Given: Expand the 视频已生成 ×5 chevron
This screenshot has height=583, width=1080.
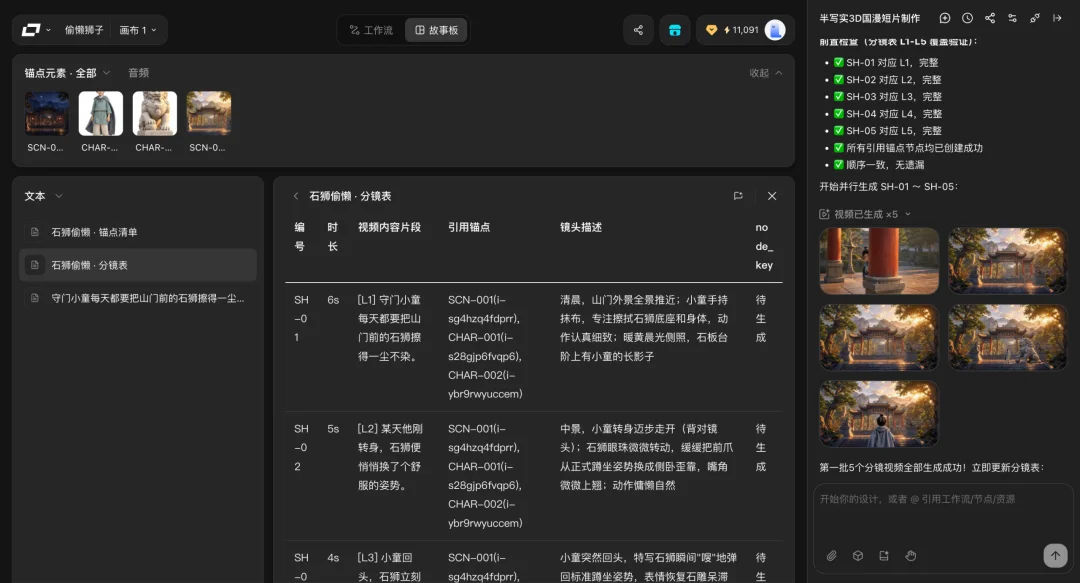Looking at the screenshot, I should (908, 214).
